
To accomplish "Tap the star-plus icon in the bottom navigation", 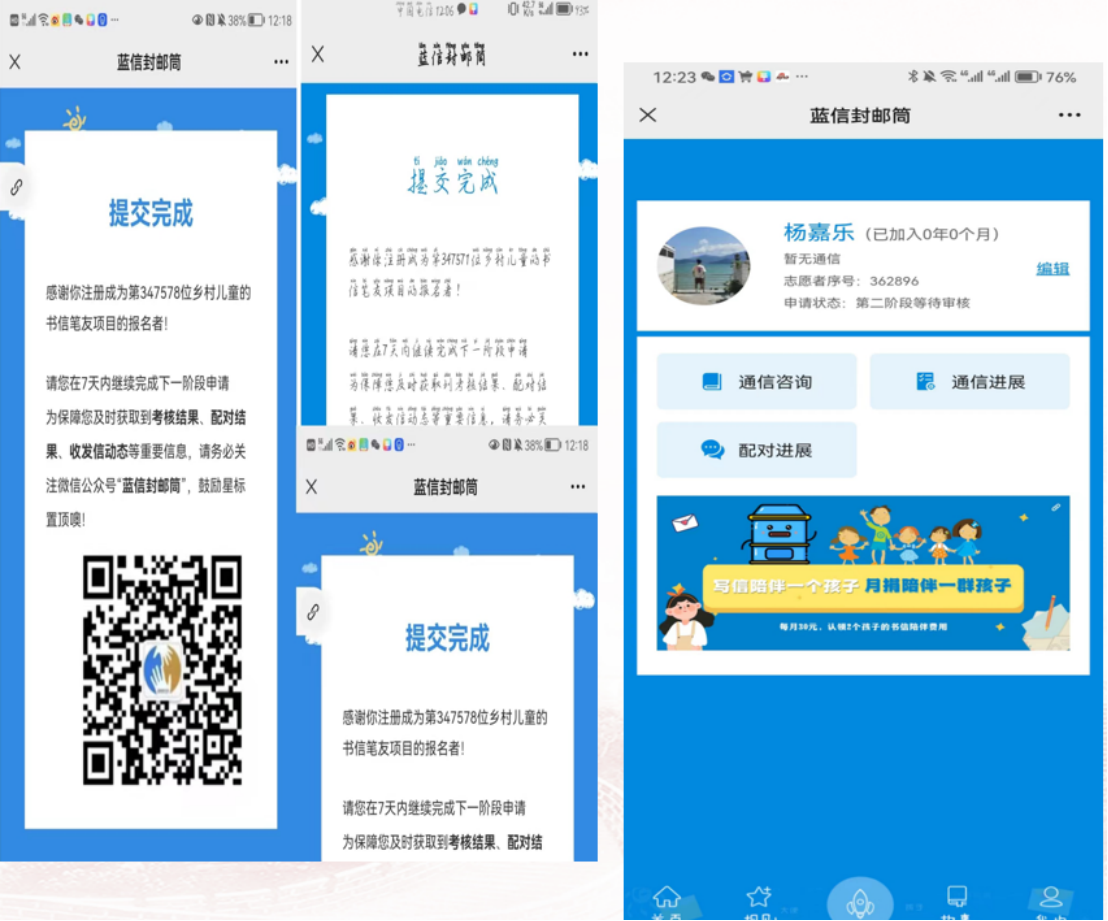I will 759,896.
